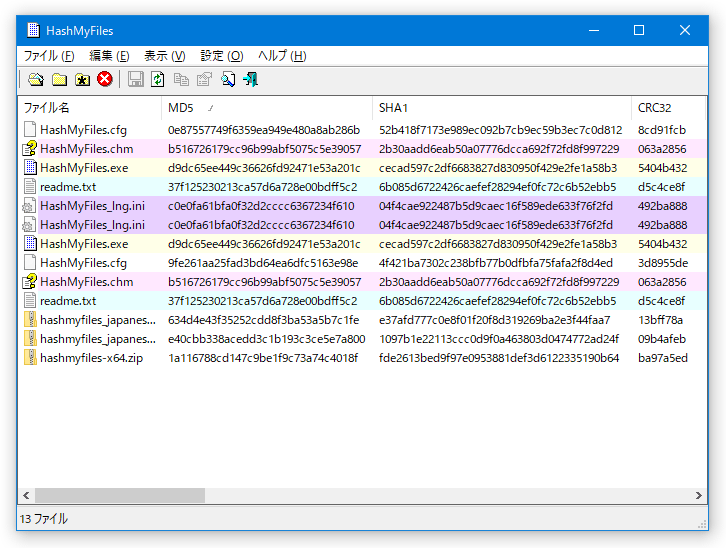Click the 13 ファイル status bar text
The height and width of the screenshot is (548, 726).
click(44, 518)
